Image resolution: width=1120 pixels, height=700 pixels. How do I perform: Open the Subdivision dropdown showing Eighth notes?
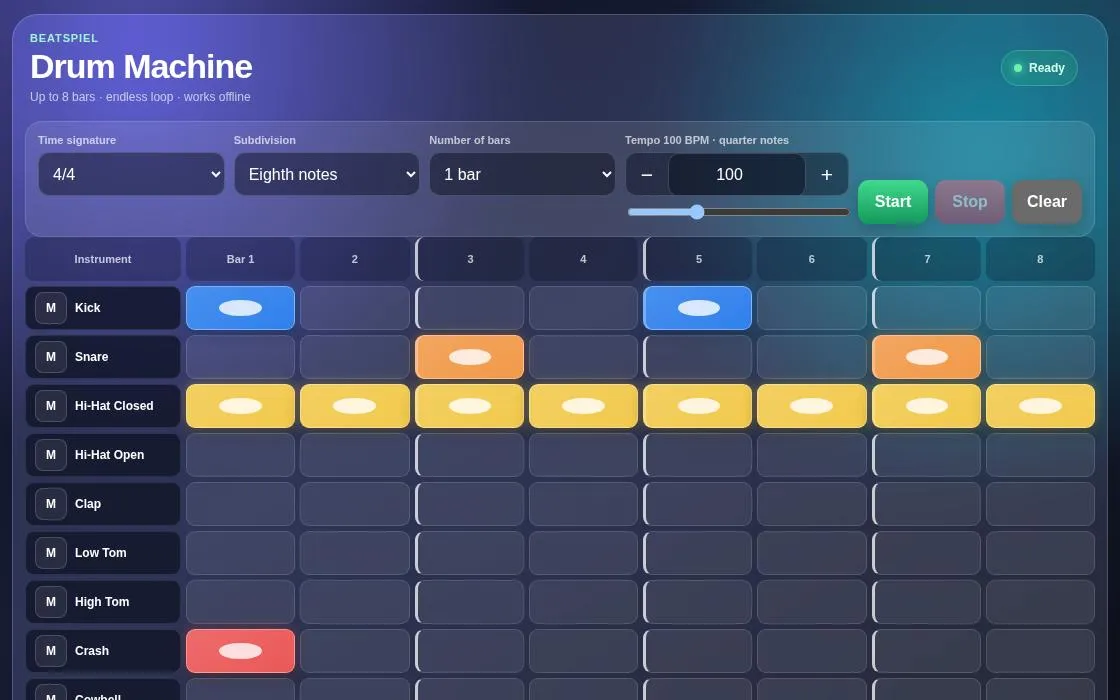tap(326, 174)
